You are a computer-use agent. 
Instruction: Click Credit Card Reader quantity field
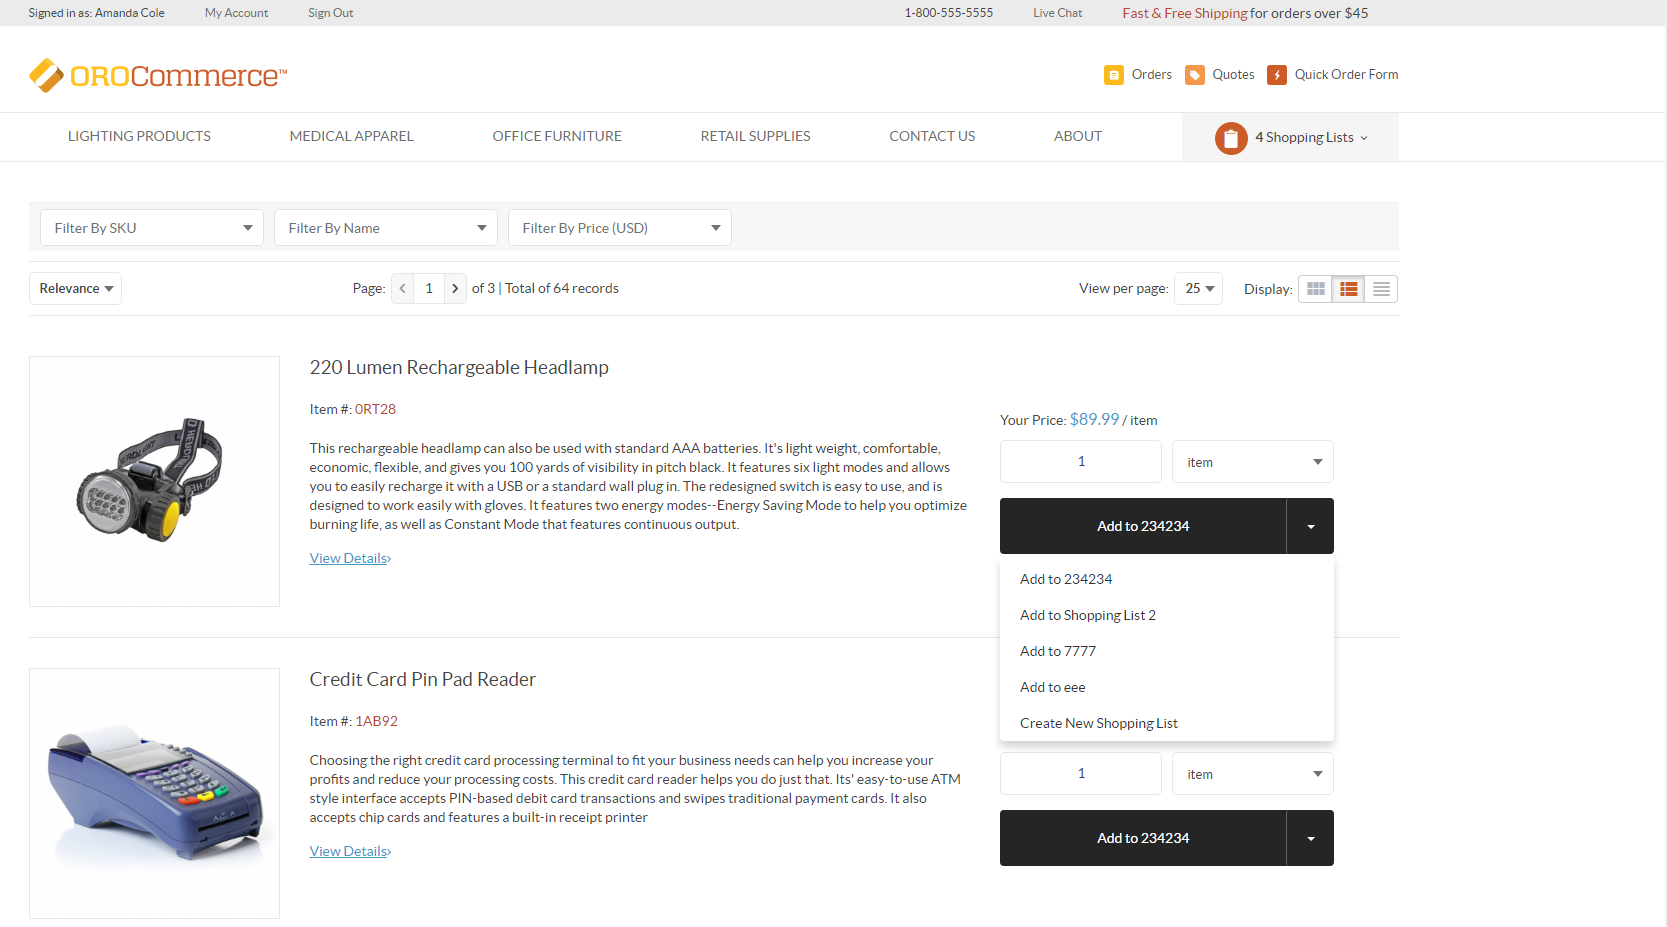click(x=1081, y=773)
